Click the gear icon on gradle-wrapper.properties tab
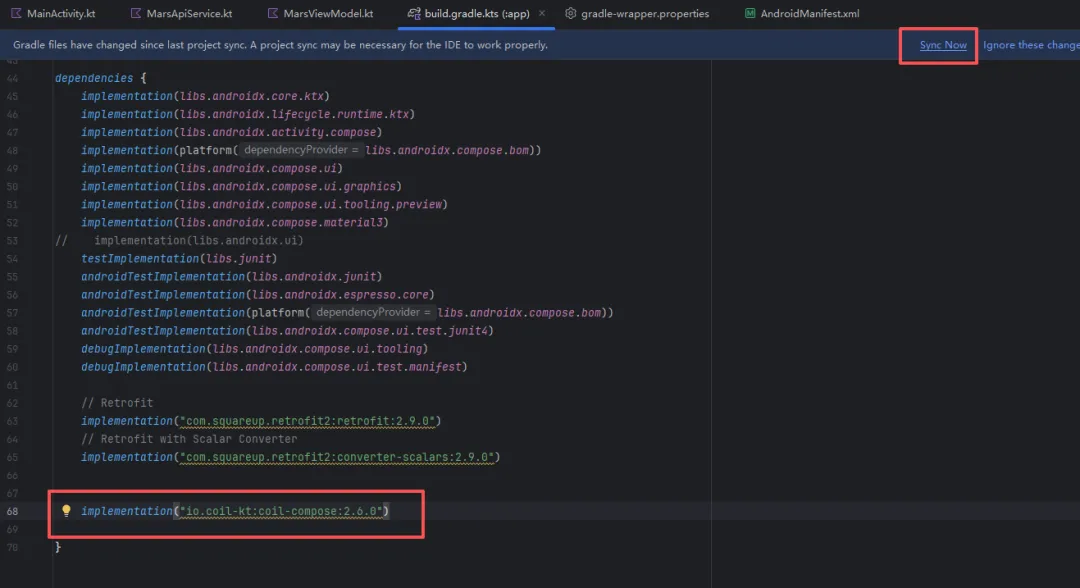 click(570, 13)
